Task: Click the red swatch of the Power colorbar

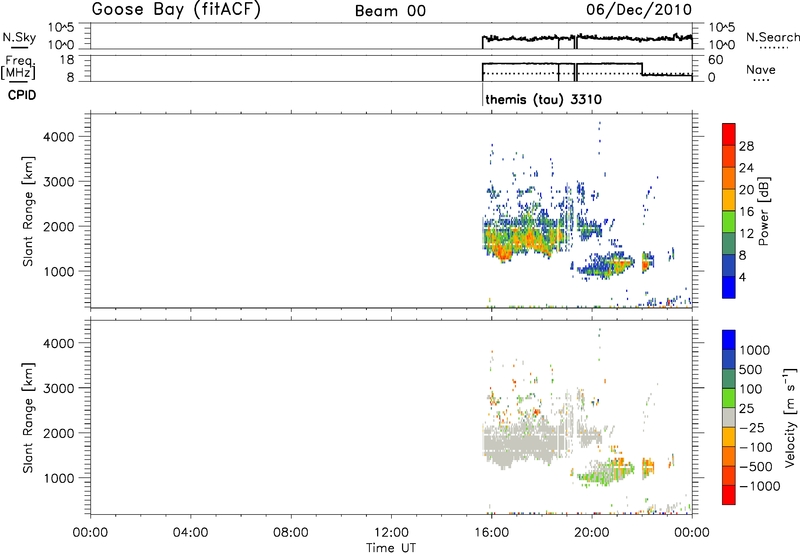Action: pyautogui.click(x=729, y=135)
